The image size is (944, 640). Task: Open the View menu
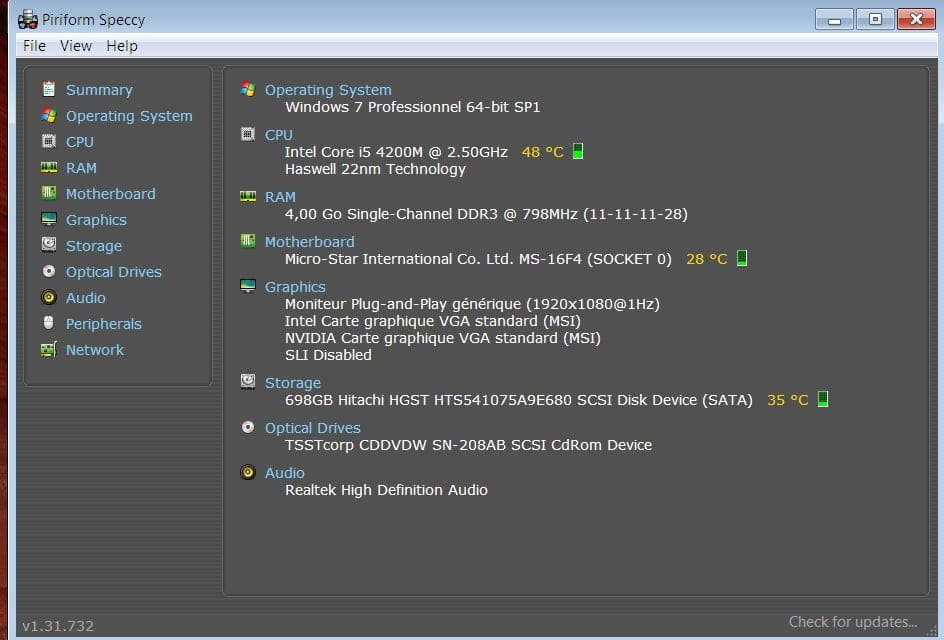(x=75, y=46)
